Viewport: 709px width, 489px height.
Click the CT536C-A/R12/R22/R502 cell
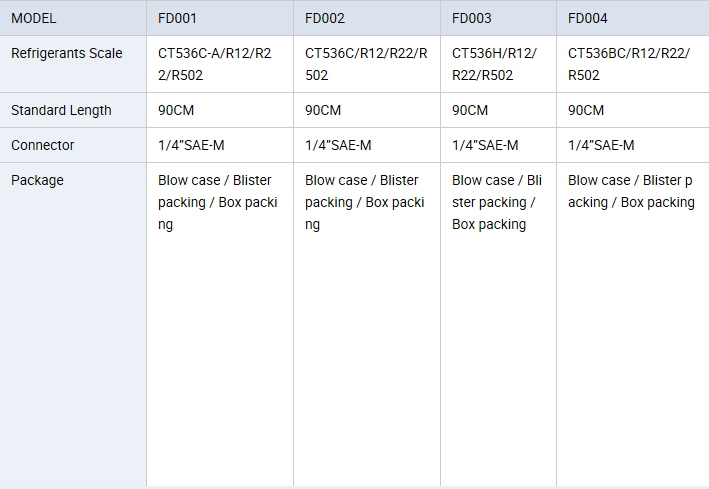coord(220,64)
